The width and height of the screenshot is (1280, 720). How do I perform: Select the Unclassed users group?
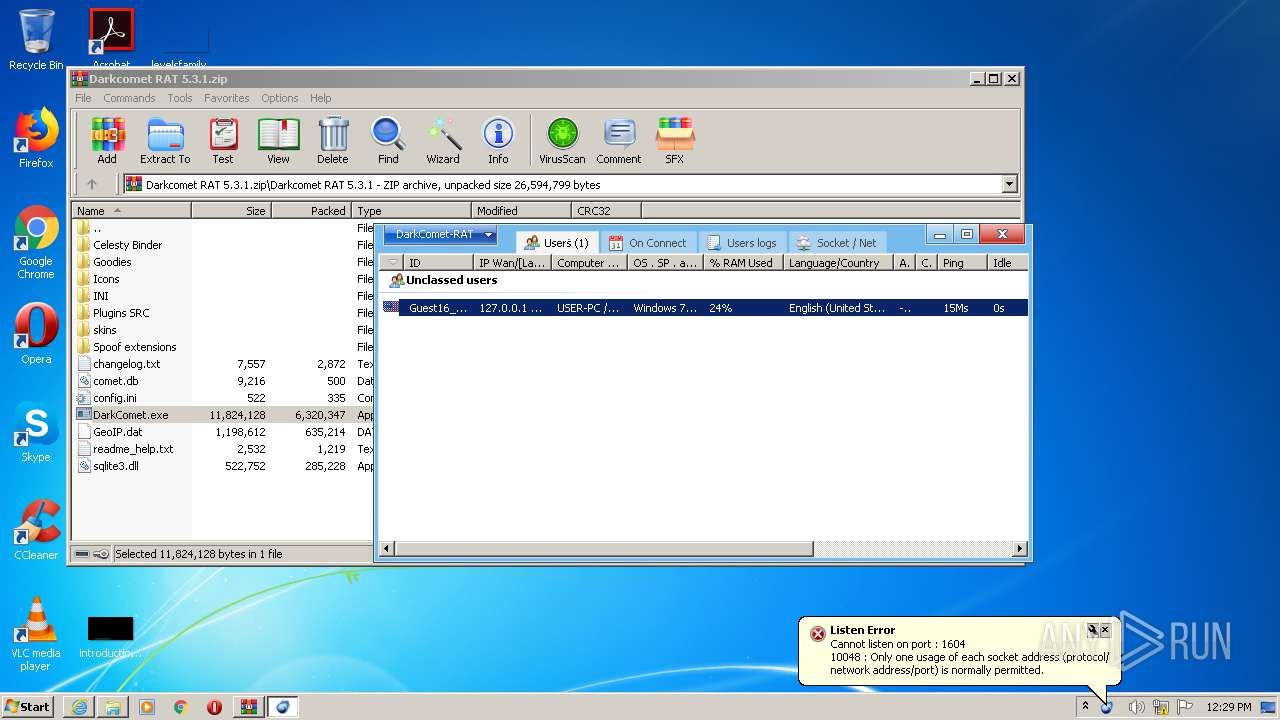pyautogui.click(x=443, y=280)
